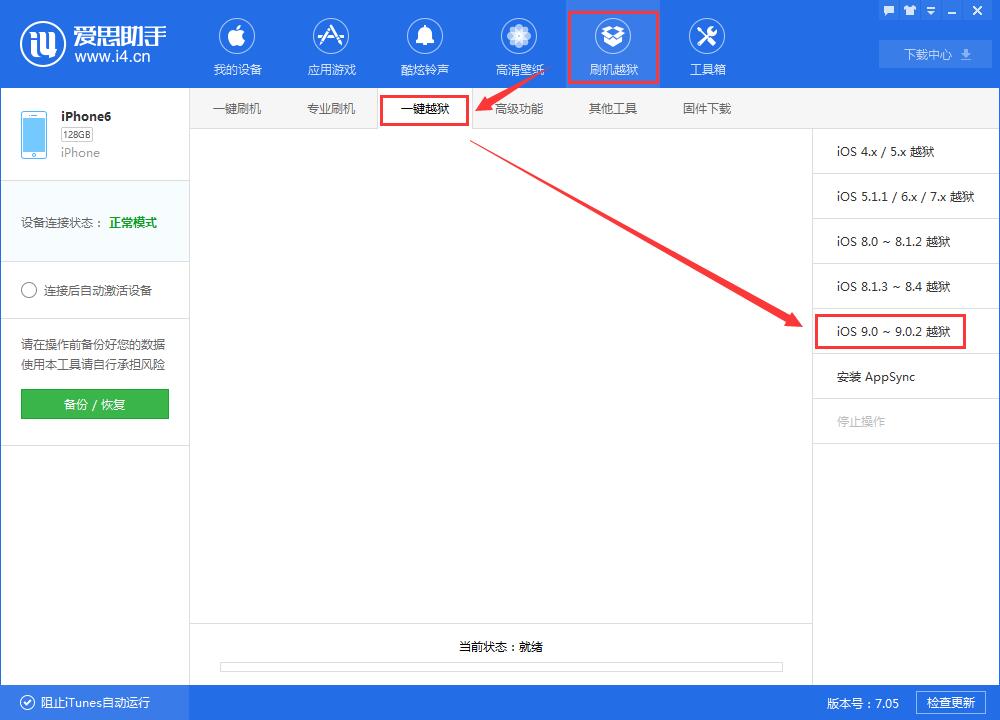
Task: Click the green 备份 / 恢复 button
Action: (94, 404)
